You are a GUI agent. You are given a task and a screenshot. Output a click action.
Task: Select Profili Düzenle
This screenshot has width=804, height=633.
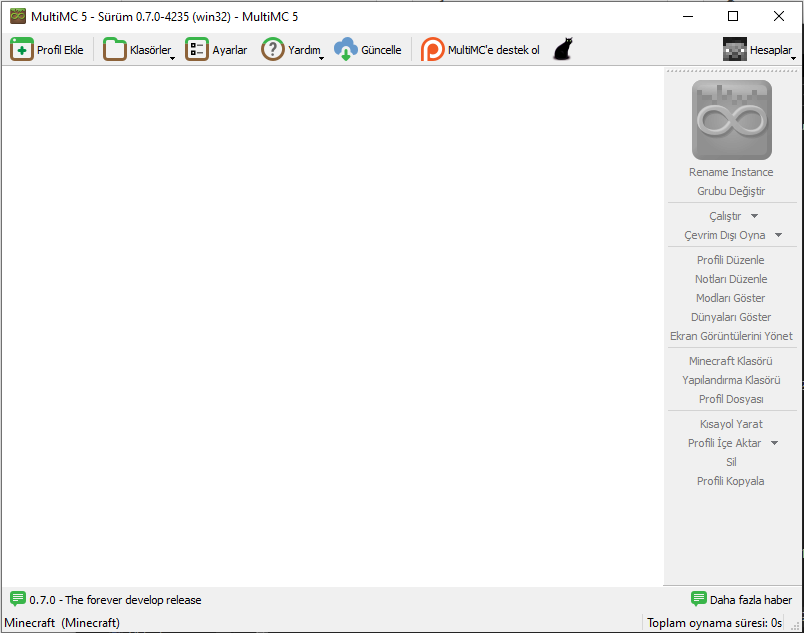click(731, 260)
